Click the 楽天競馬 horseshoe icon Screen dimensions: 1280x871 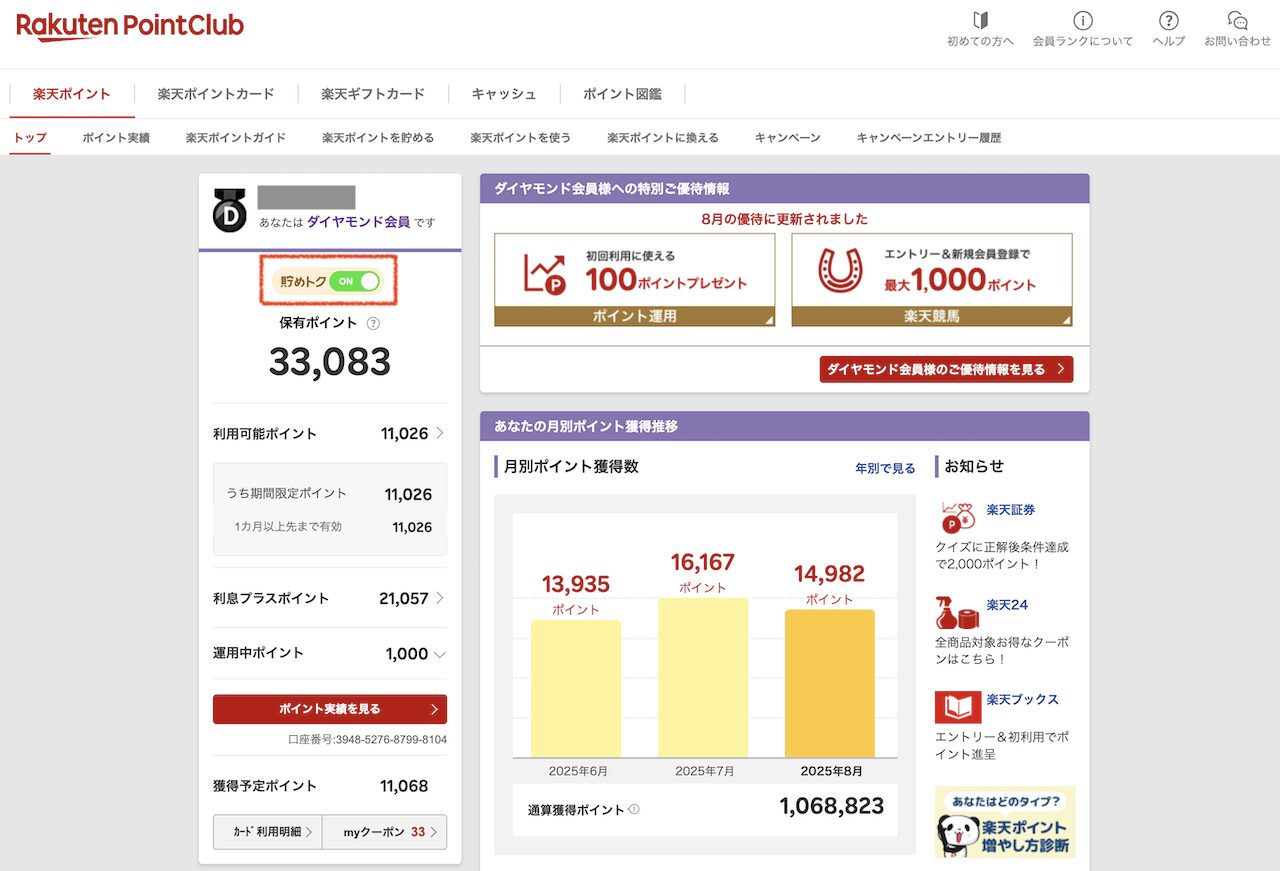[841, 271]
